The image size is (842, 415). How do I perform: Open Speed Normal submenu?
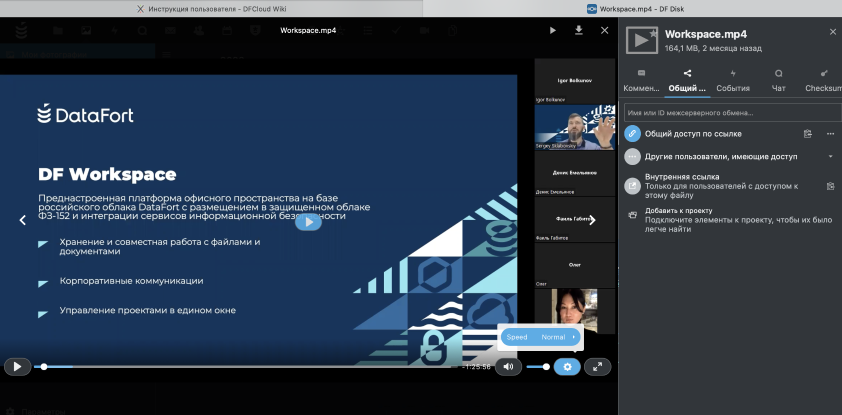[x=541, y=337]
